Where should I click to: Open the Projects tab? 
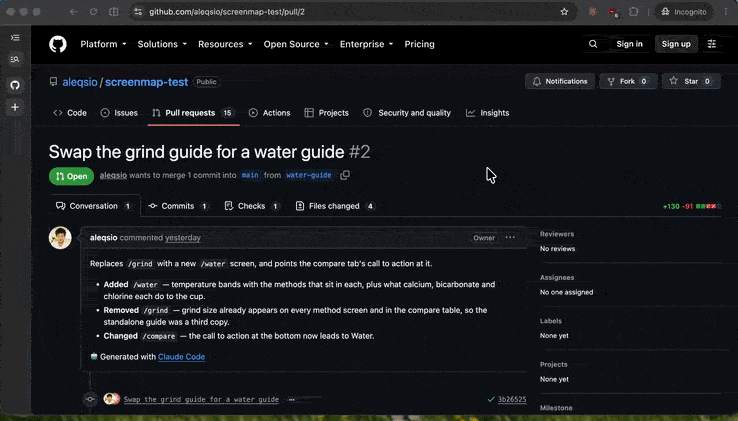tap(327, 113)
